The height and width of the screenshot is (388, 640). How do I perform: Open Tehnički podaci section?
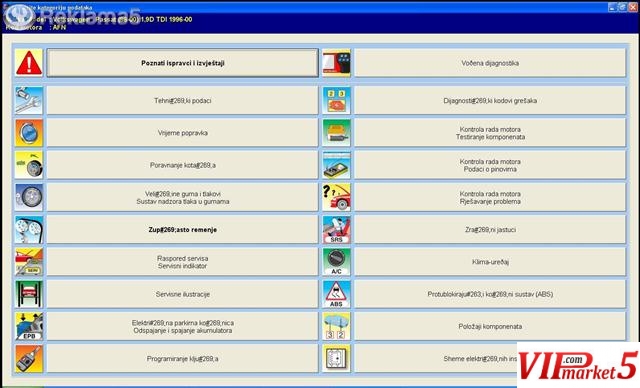[182, 100]
